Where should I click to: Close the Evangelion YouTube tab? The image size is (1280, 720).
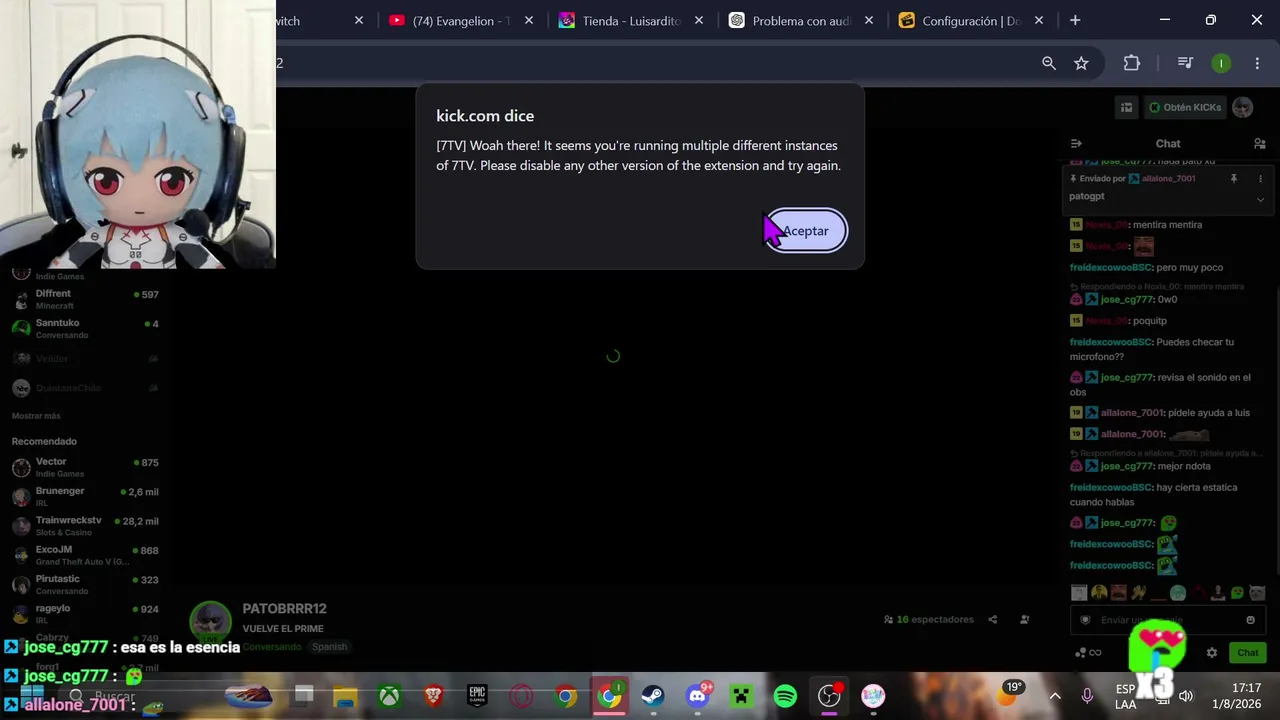click(x=529, y=20)
